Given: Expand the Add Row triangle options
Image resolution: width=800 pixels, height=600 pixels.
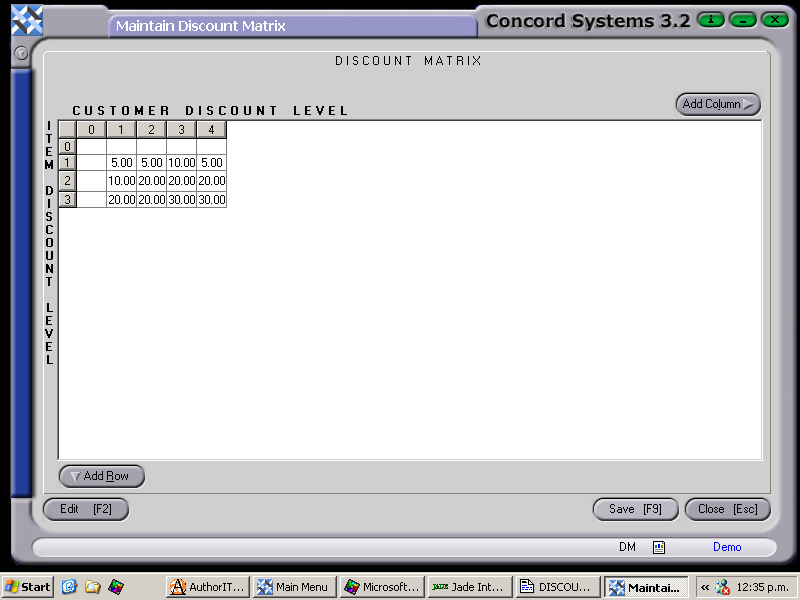Looking at the screenshot, I should 75,476.
